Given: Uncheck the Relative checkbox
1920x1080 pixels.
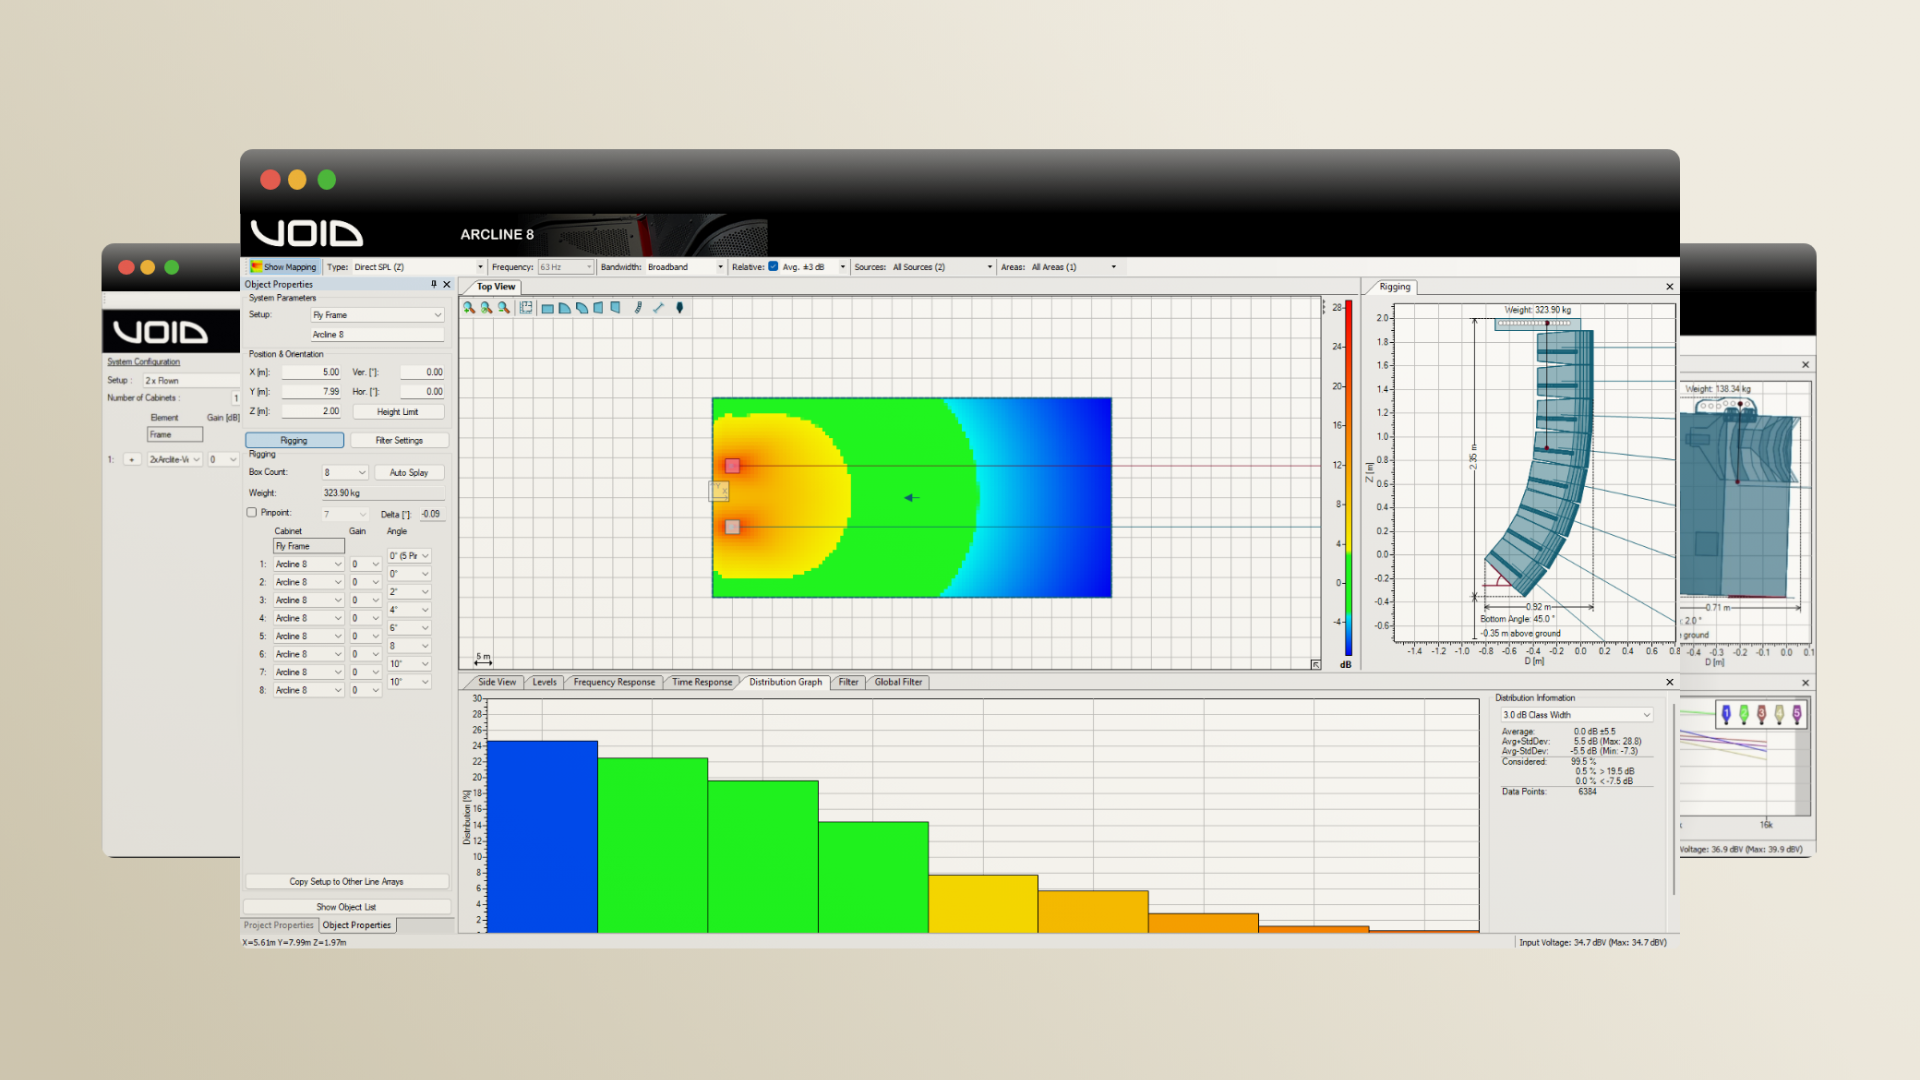Looking at the screenshot, I should point(773,267).
